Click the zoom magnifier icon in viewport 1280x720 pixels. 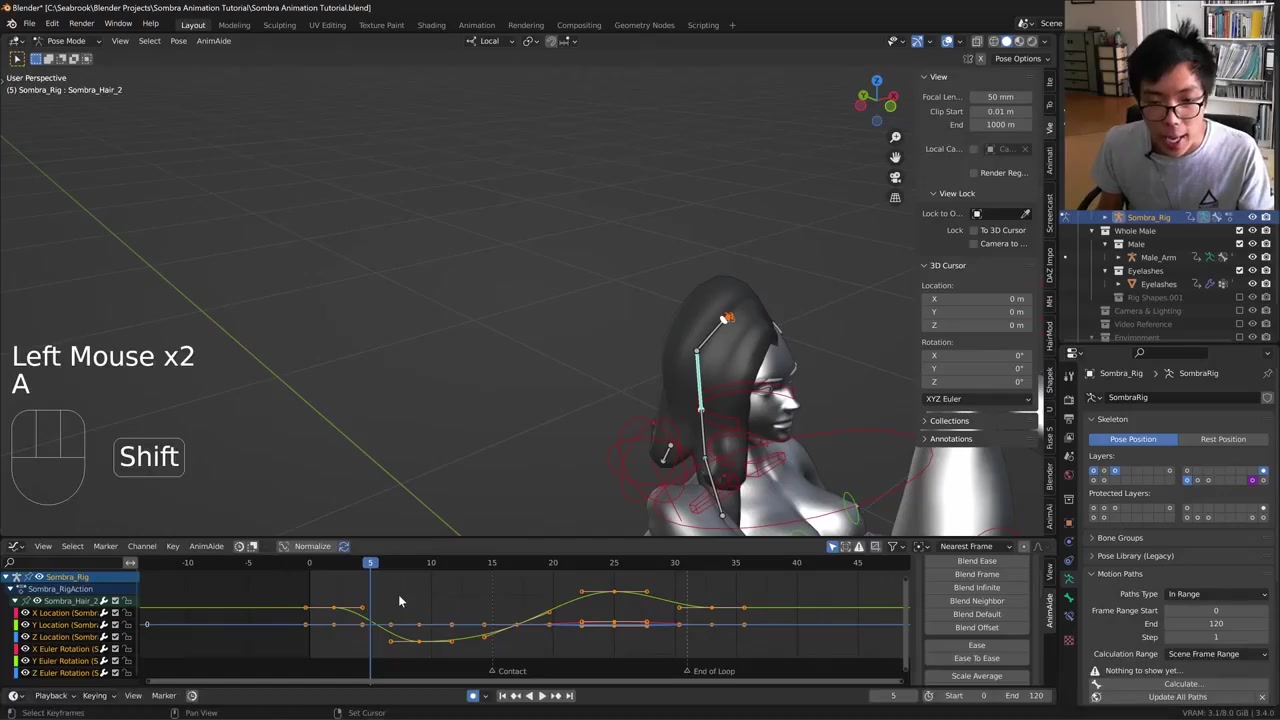pyautogui.click(x=895, y=137)
